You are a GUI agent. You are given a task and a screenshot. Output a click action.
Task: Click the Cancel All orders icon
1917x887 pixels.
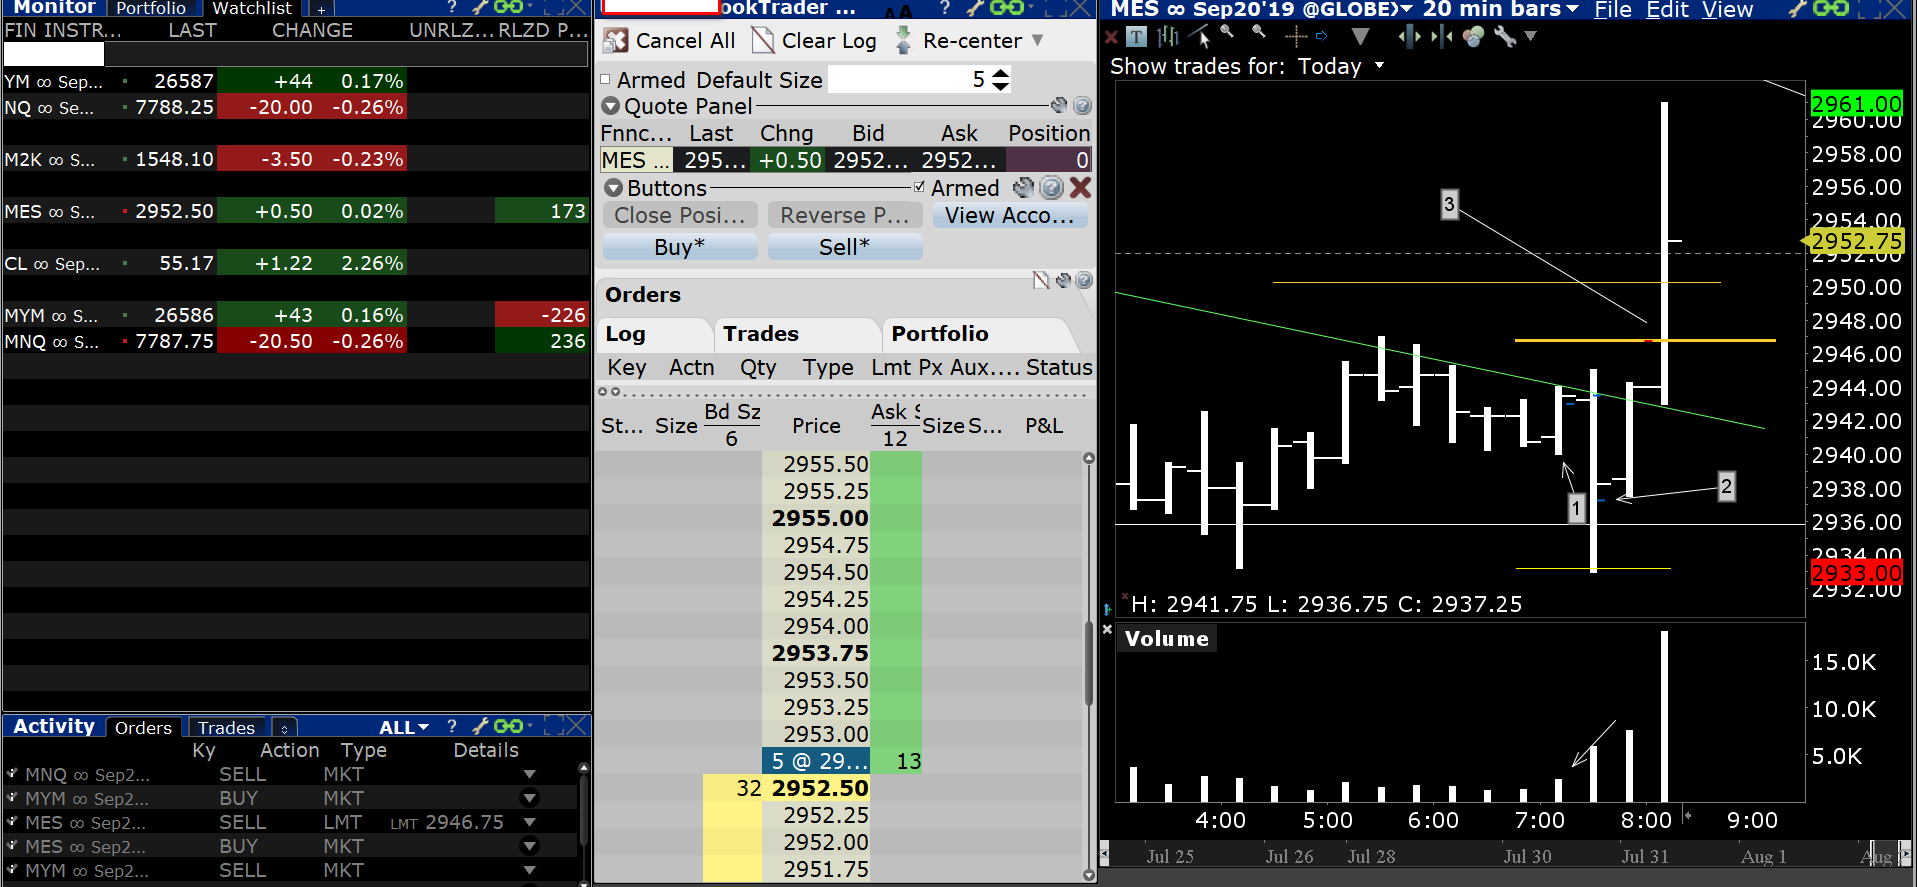click(x=616, y=40)
